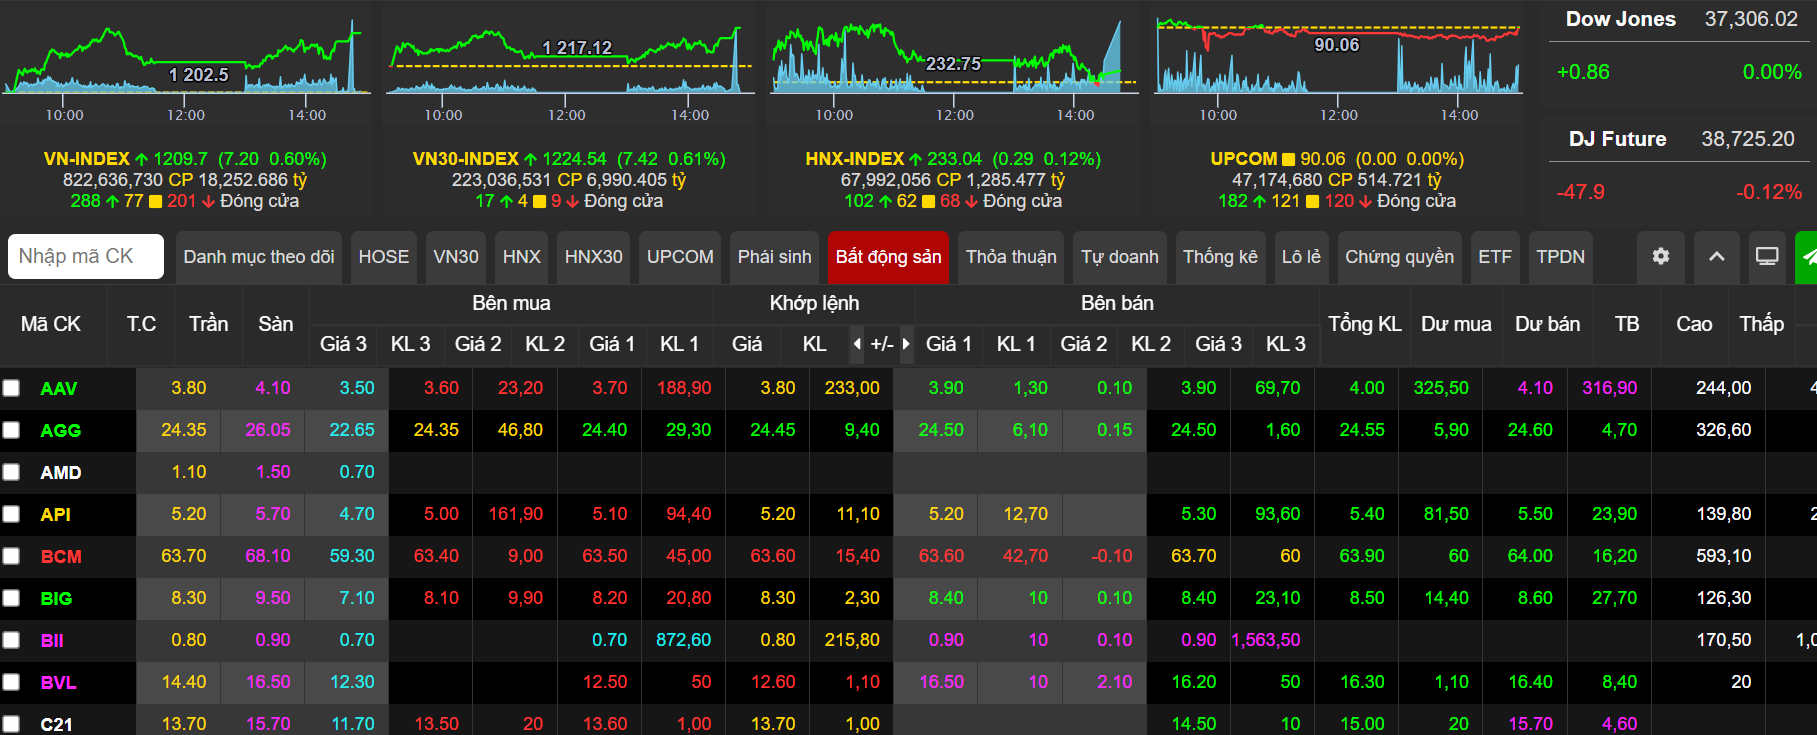Open the settings gear icon
The height and width of the screenshot is (735, 1817).
1660,257
